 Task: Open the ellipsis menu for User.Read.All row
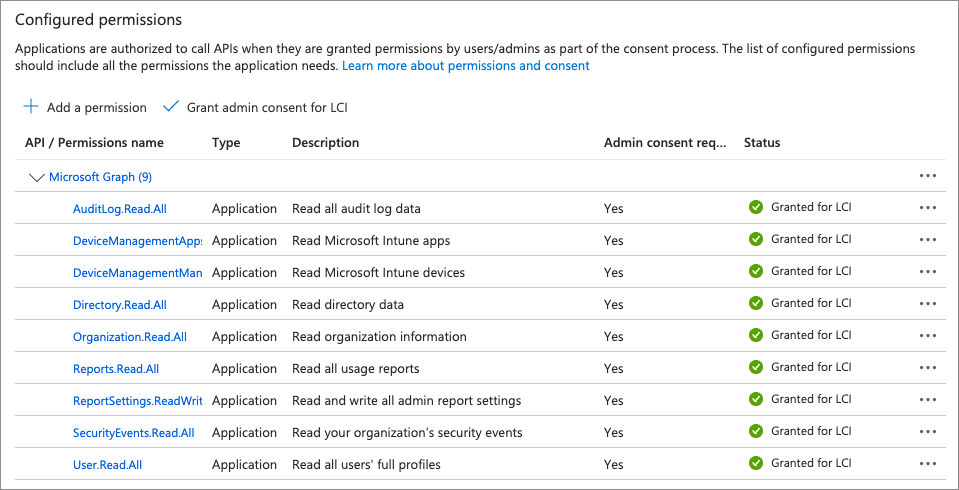pos(928,464)
